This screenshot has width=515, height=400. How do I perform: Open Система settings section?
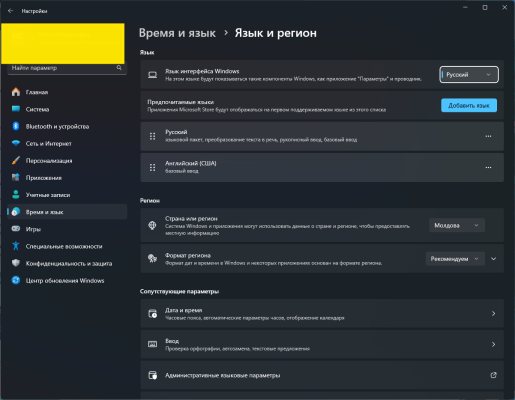click(67, 109)
